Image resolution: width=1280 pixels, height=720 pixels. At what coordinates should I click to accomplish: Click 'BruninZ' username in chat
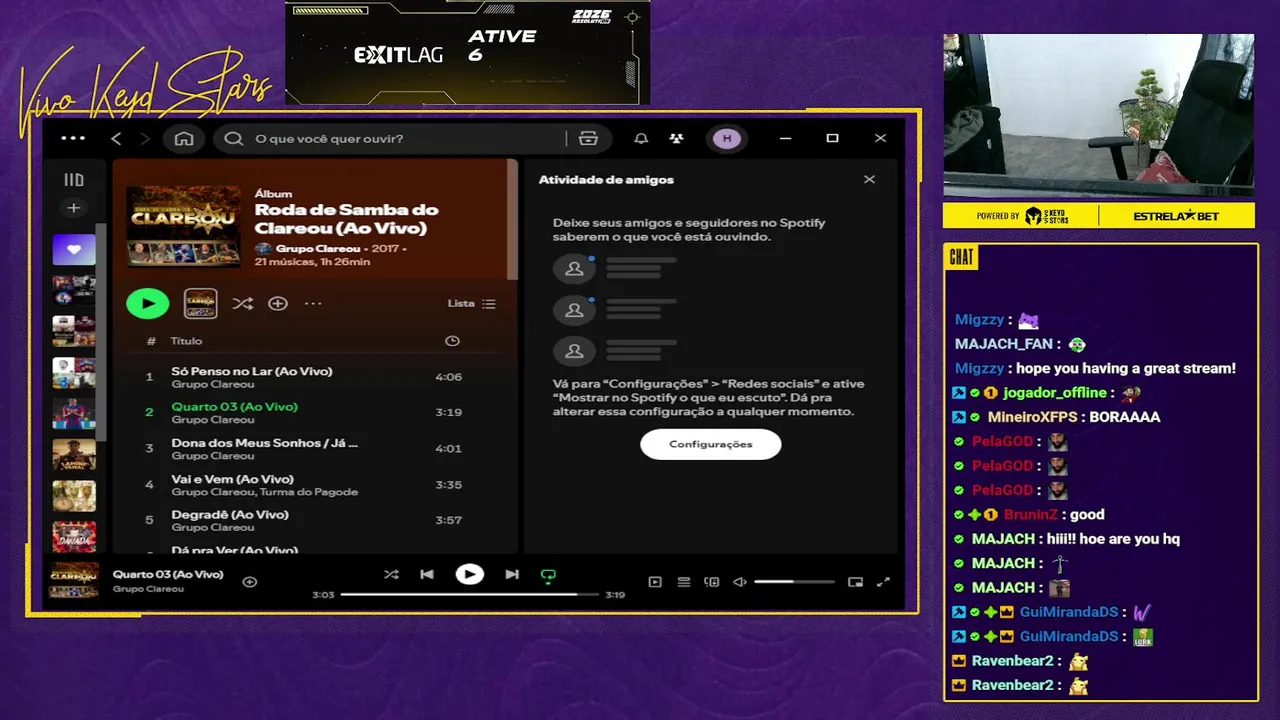[x=1031, y=515]
